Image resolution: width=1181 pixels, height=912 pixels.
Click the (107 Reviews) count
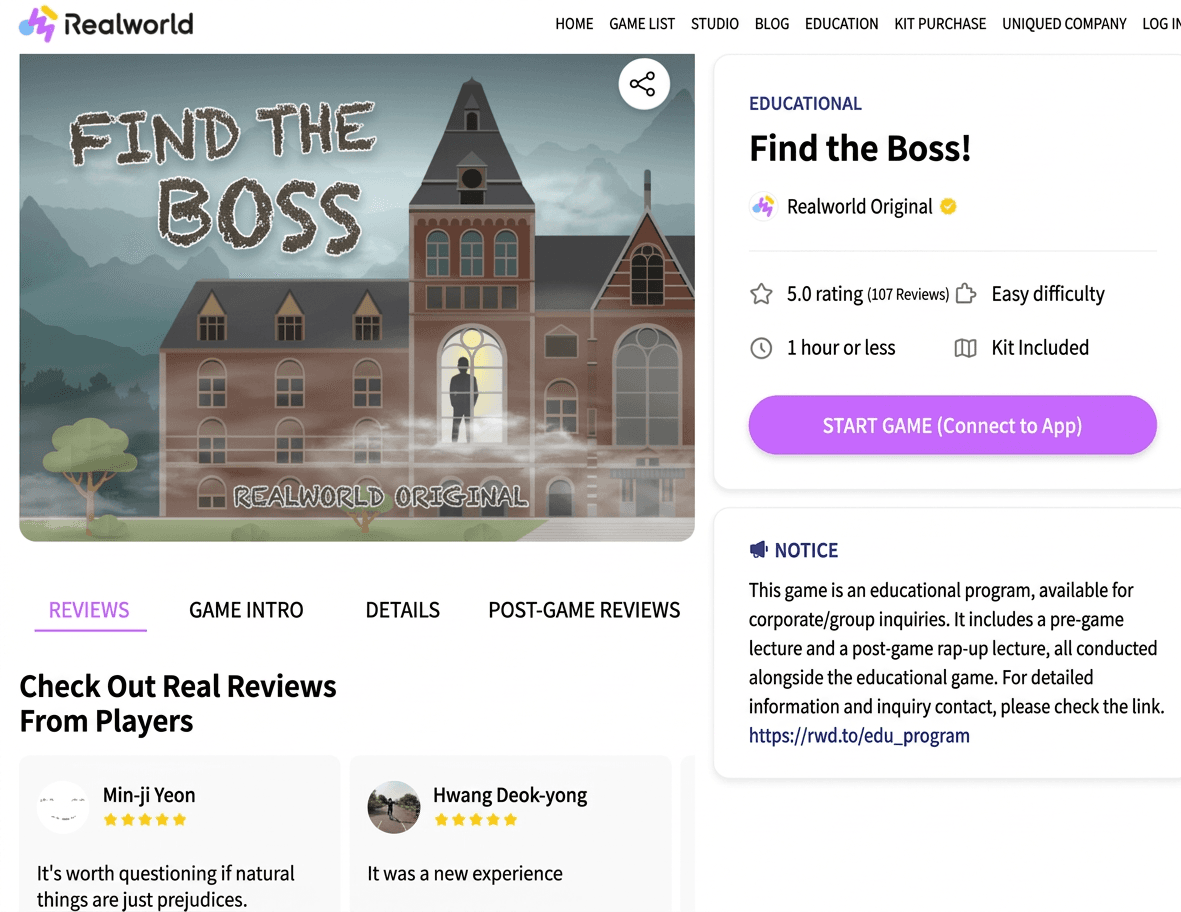click(908, 294)
